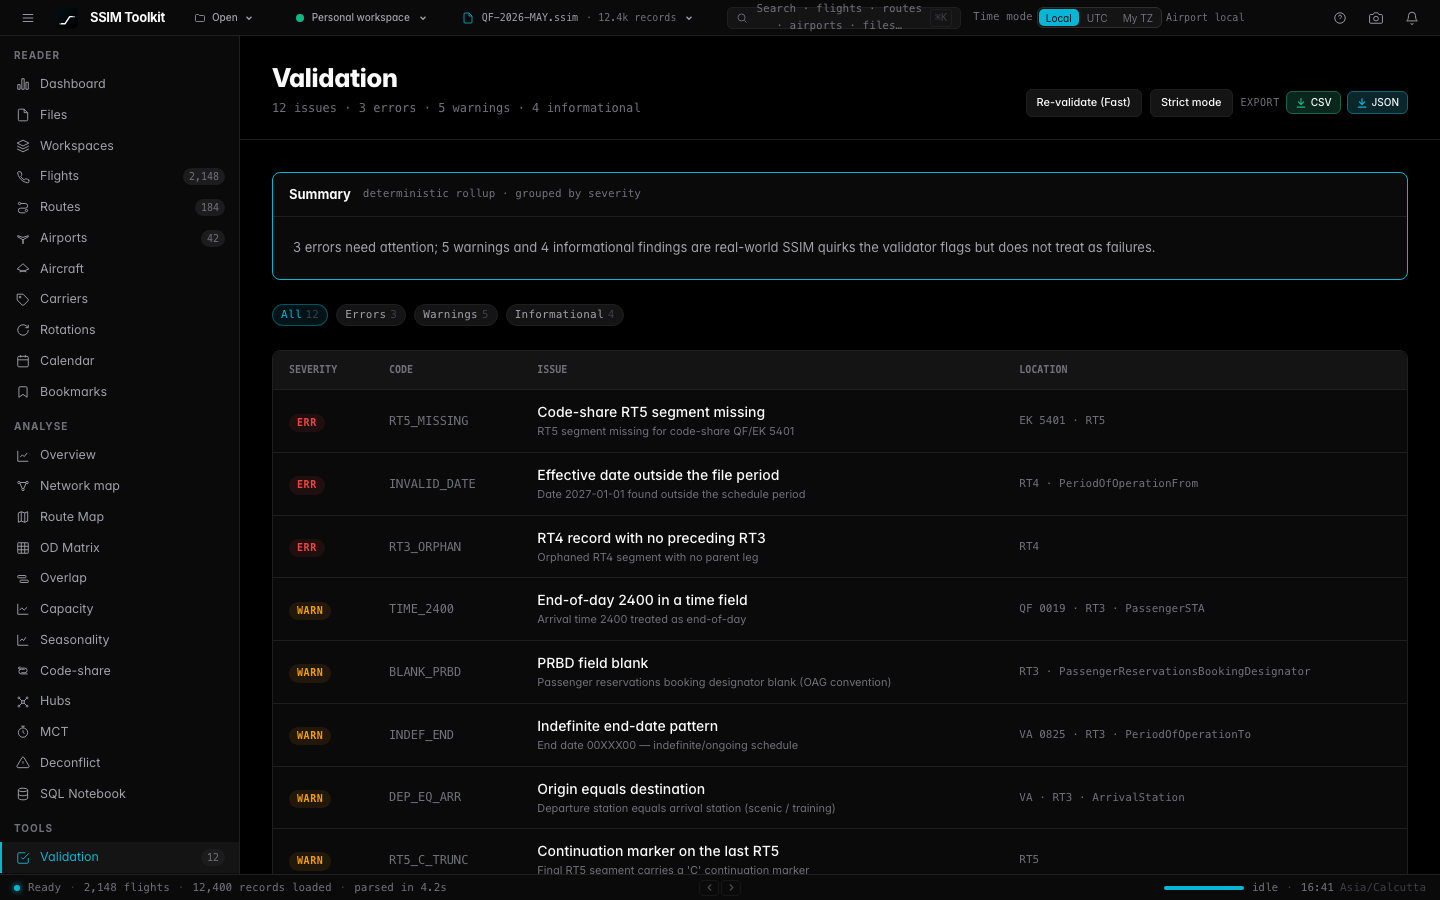1440x900 pixels.
Task: Click the Workspaces layers icon
Action: pyautogui.click(x=23, y=146)
